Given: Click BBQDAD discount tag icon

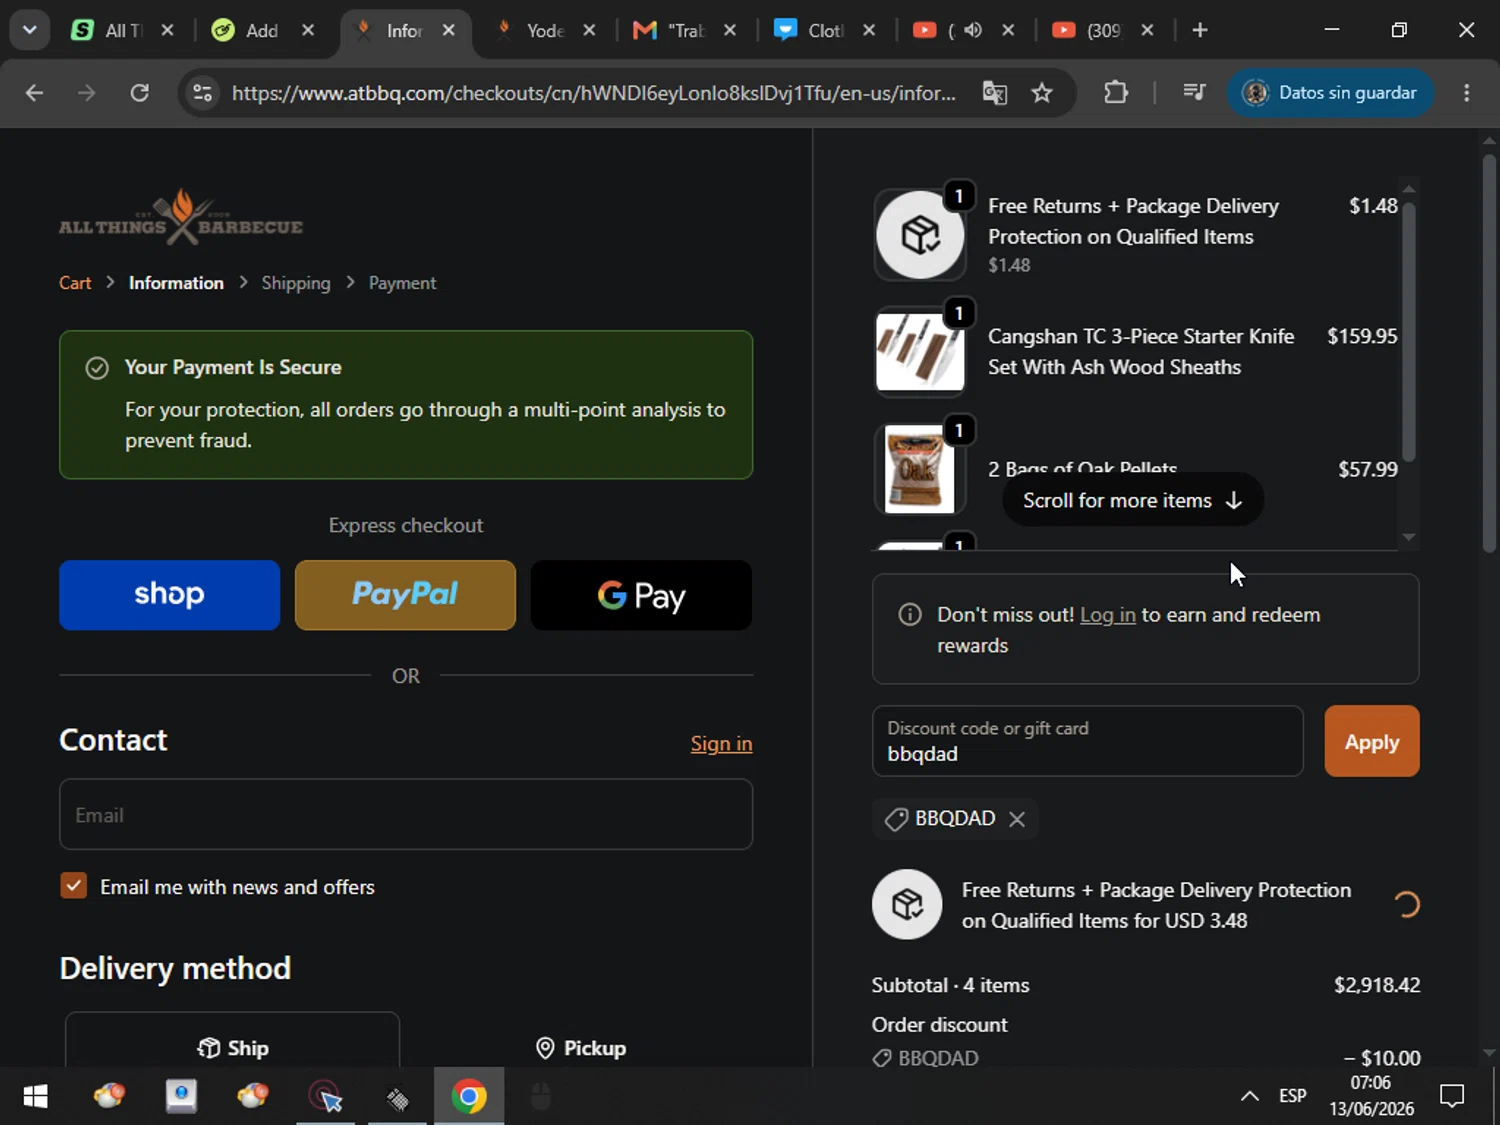Looking at the screenshot, I should click(x=896, y=819).
